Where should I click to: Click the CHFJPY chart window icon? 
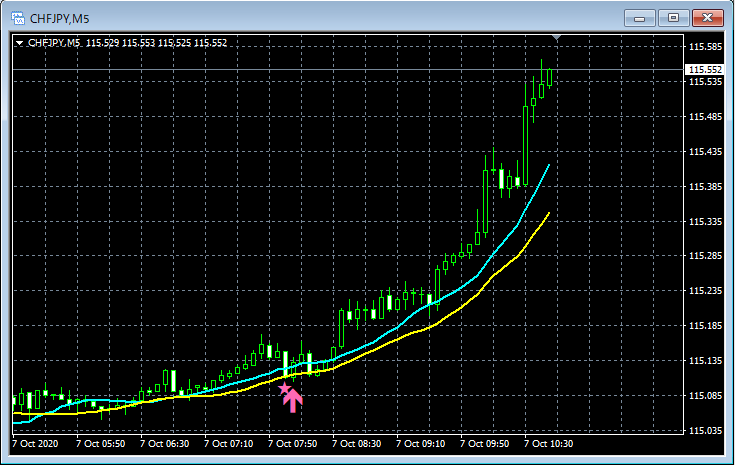point(17,18)
